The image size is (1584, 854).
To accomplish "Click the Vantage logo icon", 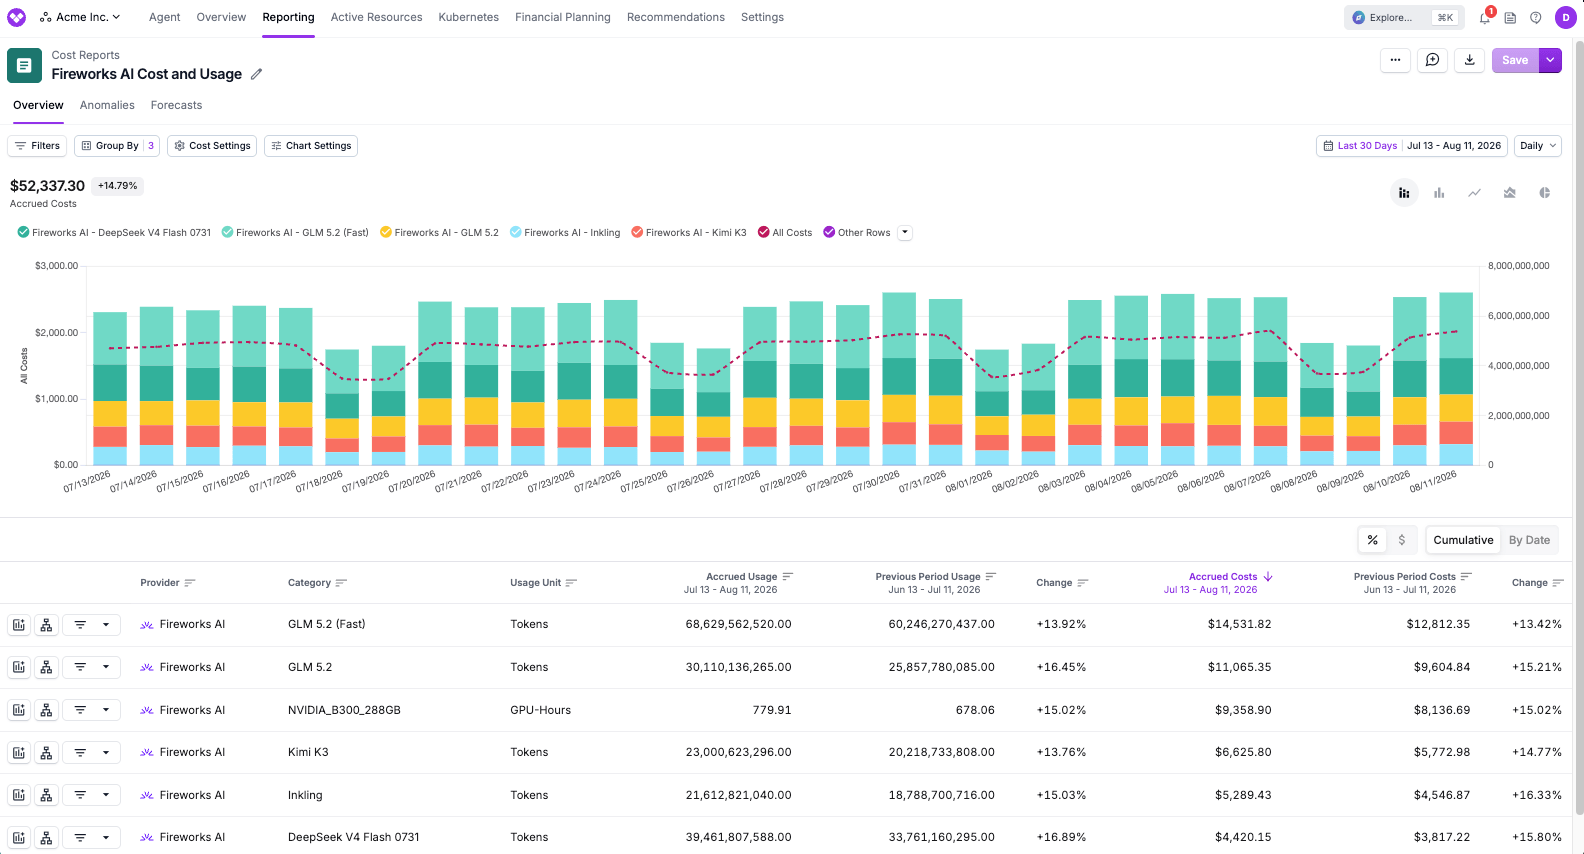I will click(17, 17).
